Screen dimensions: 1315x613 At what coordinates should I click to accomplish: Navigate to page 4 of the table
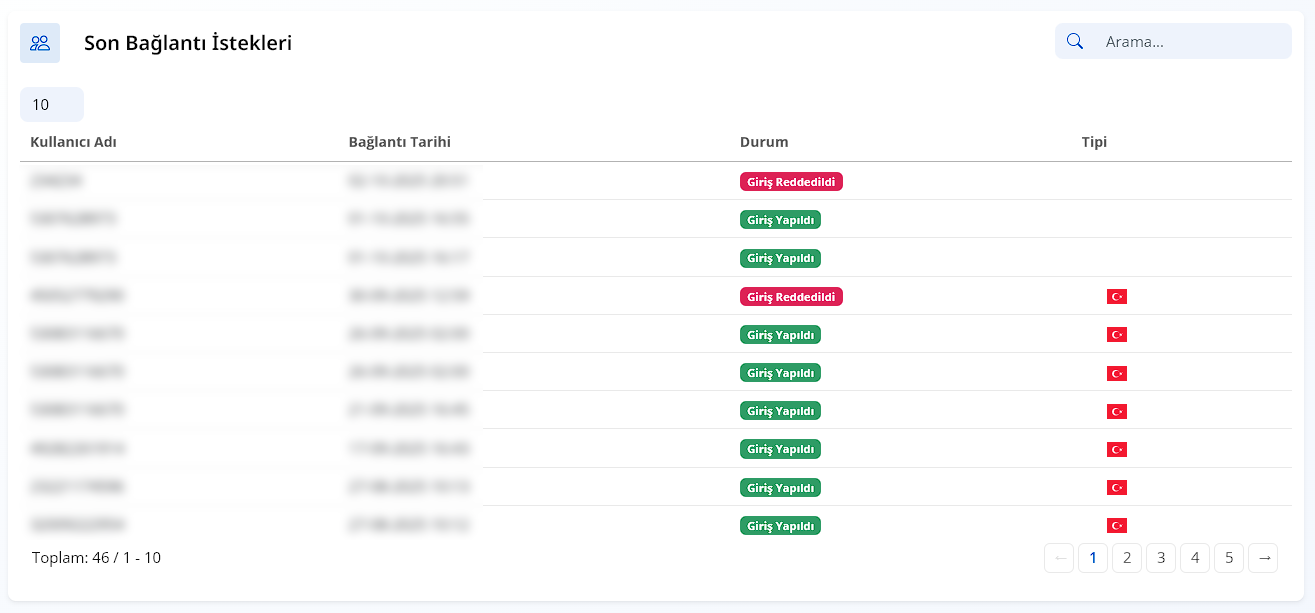coord(1195,558)
